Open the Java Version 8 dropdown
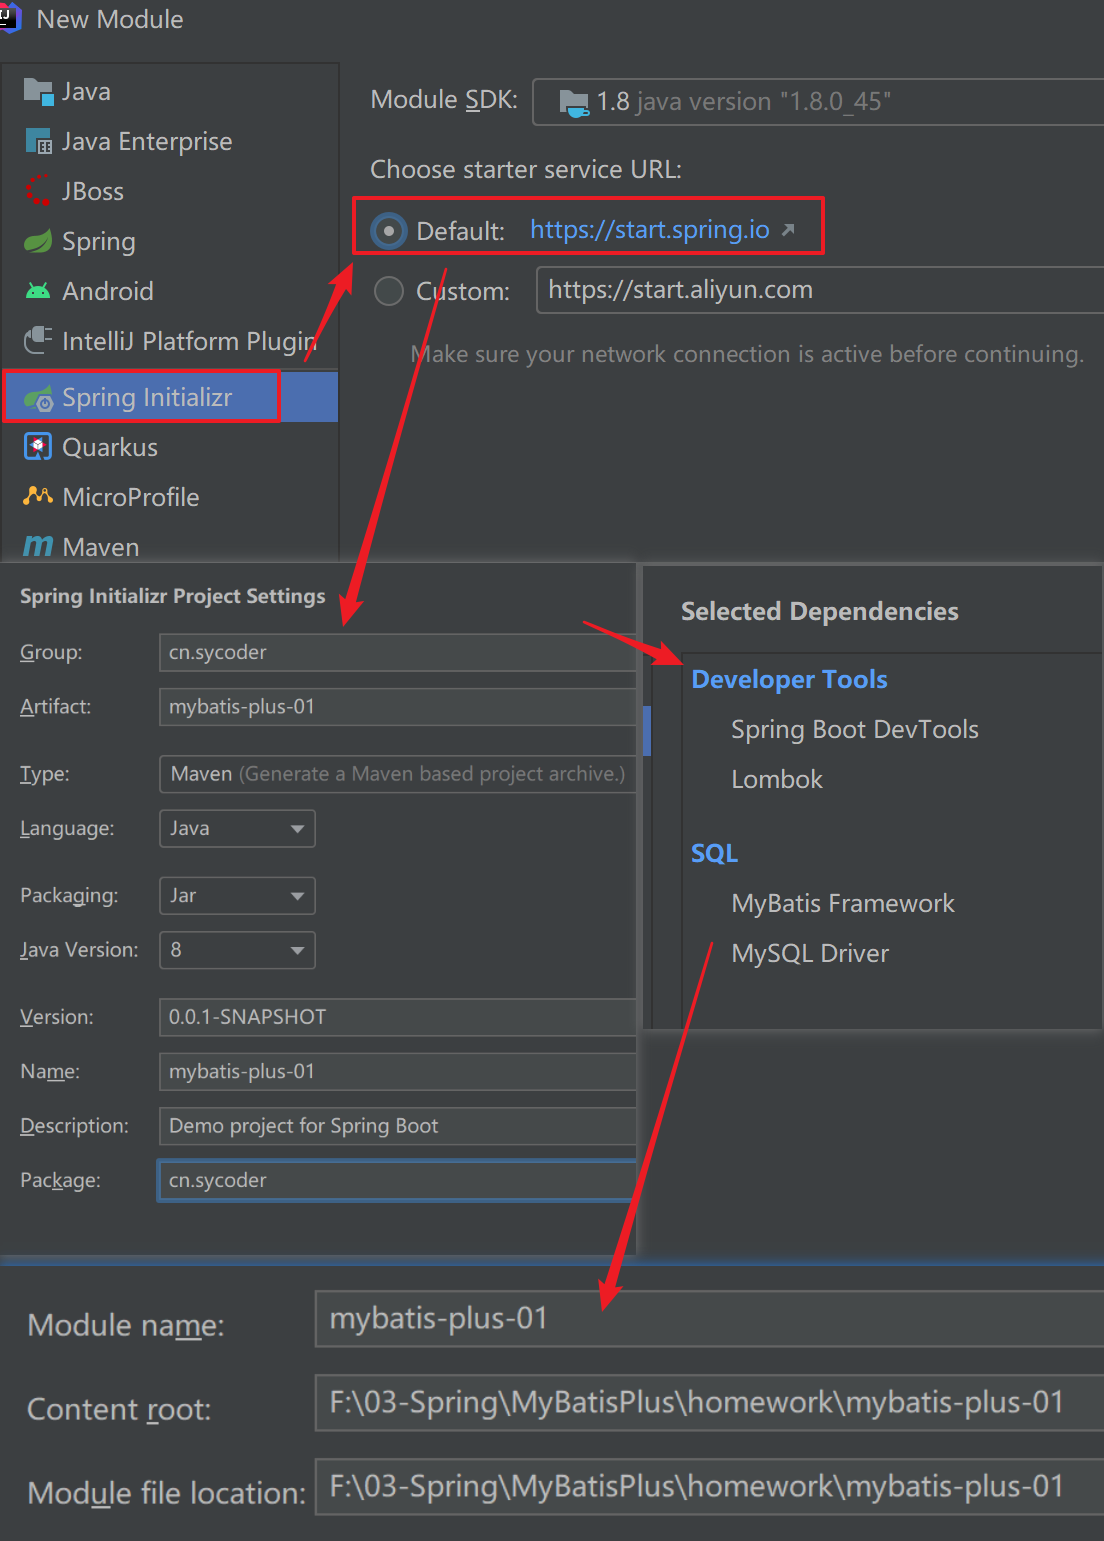 (x=237, y=950)
